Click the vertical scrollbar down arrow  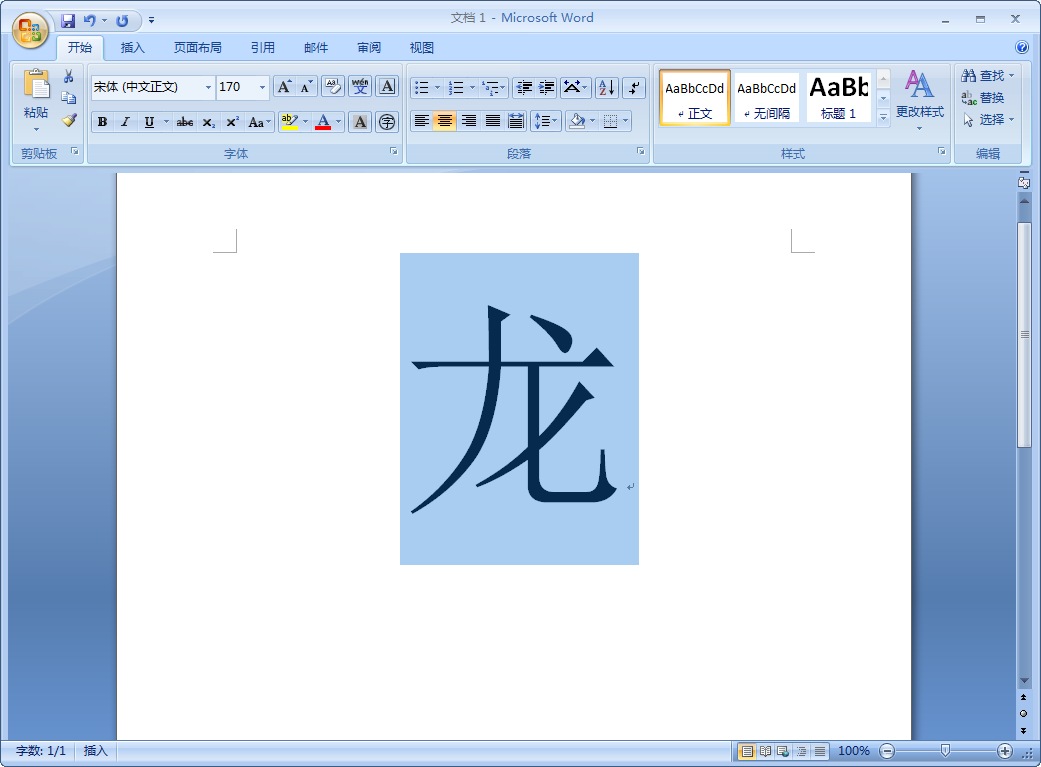pos(1024,681)
